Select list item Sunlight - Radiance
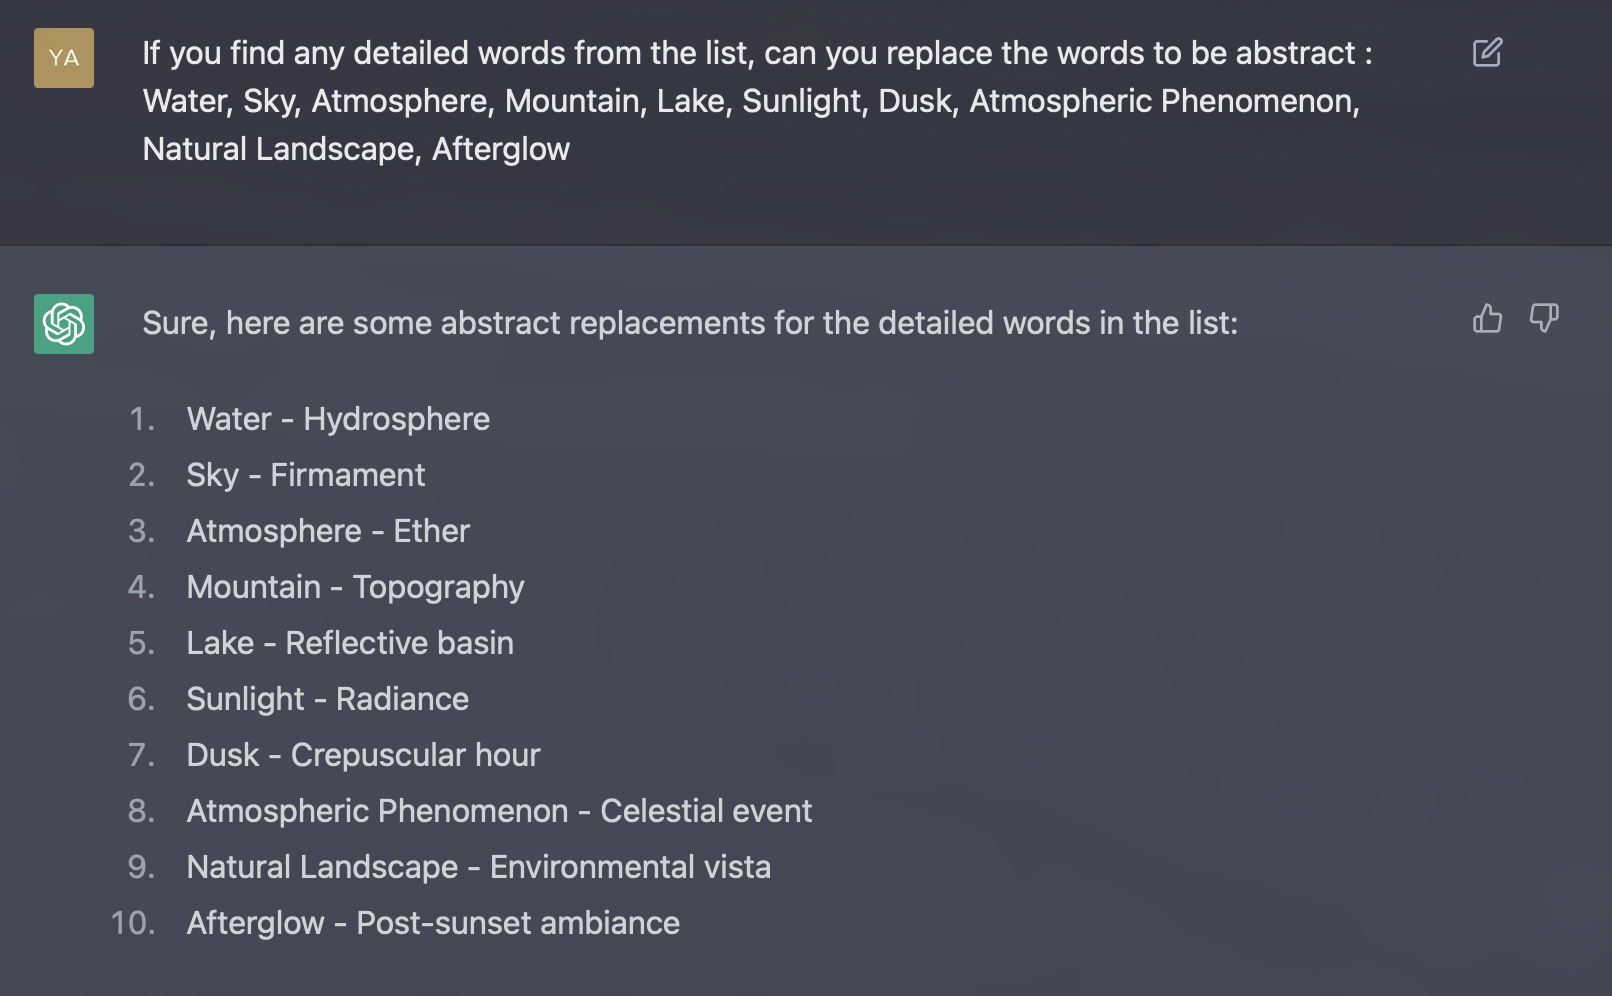The width and height of the screenshot is (1612, 996). (327, 699)
